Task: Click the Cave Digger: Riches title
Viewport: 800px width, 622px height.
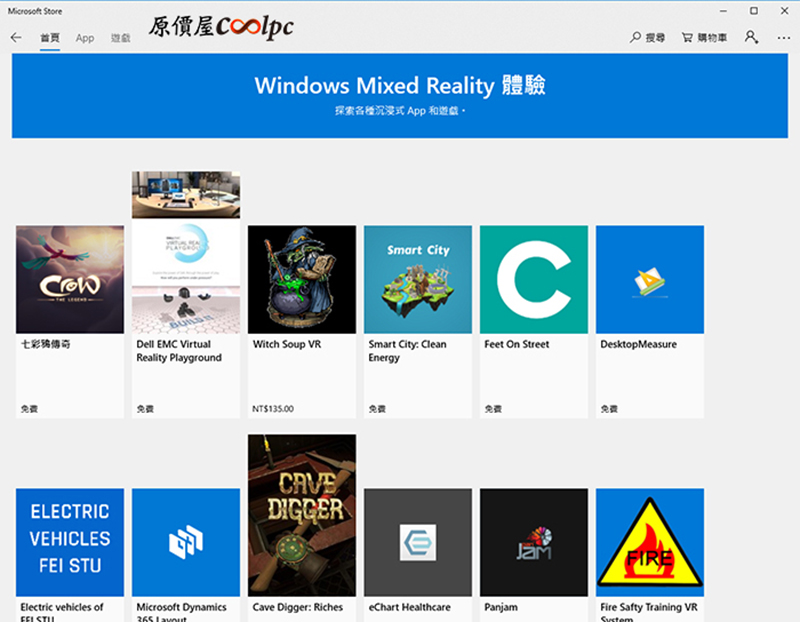Action: click(297, 607)
